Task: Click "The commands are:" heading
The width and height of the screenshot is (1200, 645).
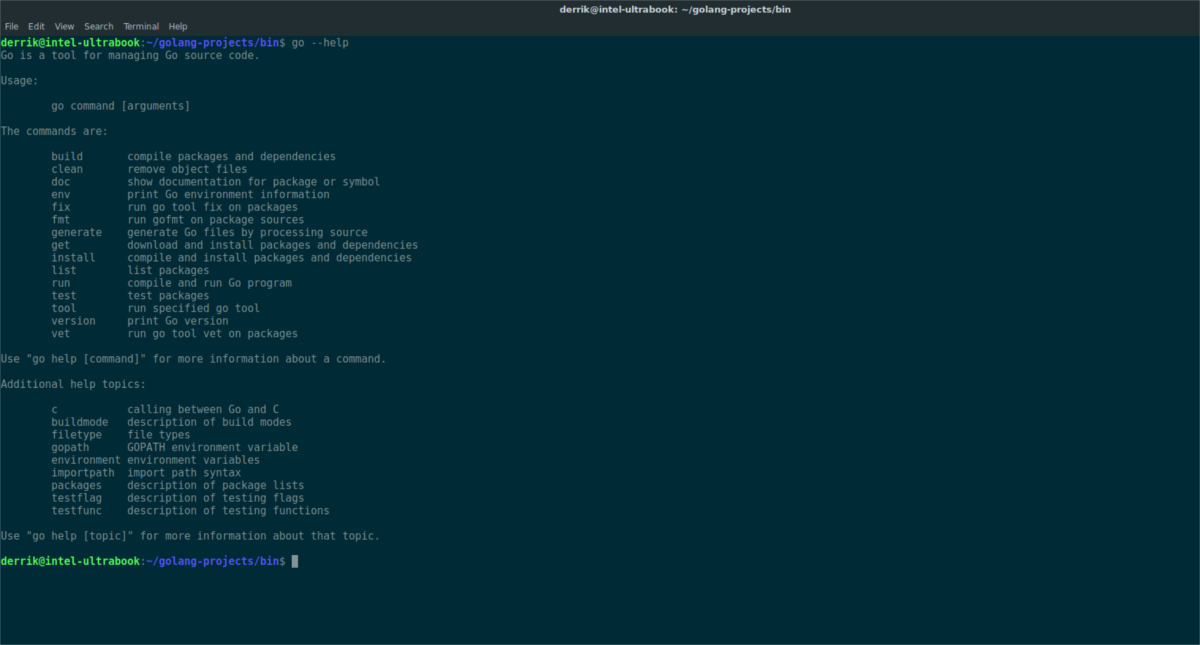Action: coord(54,131)
